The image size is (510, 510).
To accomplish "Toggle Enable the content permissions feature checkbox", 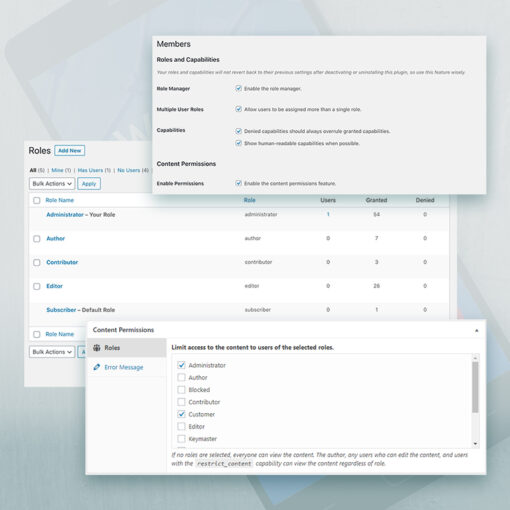I will coord(238,183).
